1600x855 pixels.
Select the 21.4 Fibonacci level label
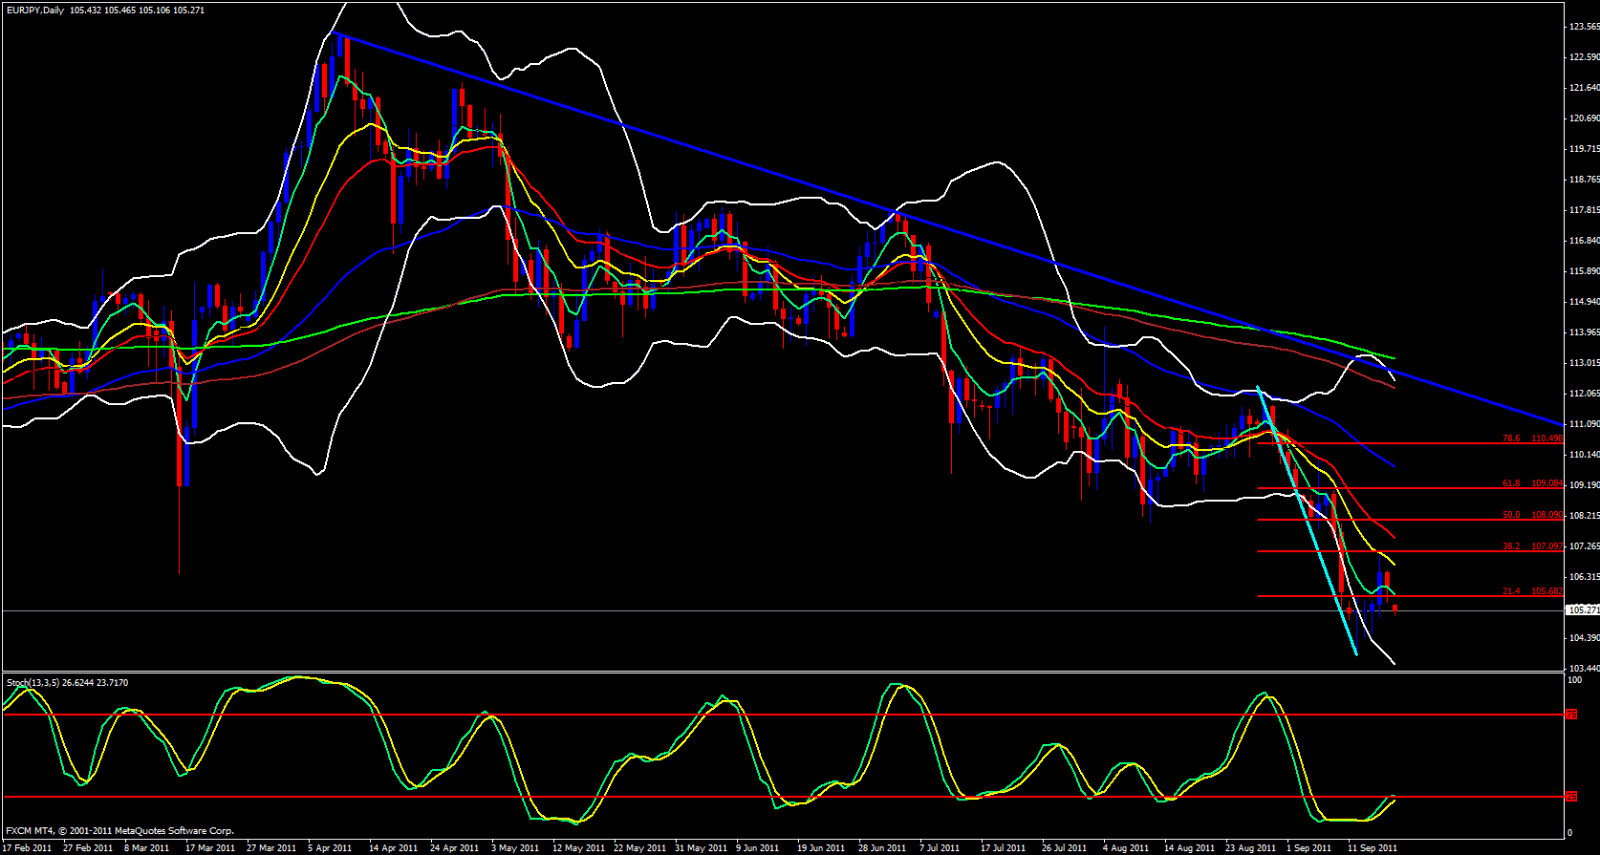(1511, 591)
